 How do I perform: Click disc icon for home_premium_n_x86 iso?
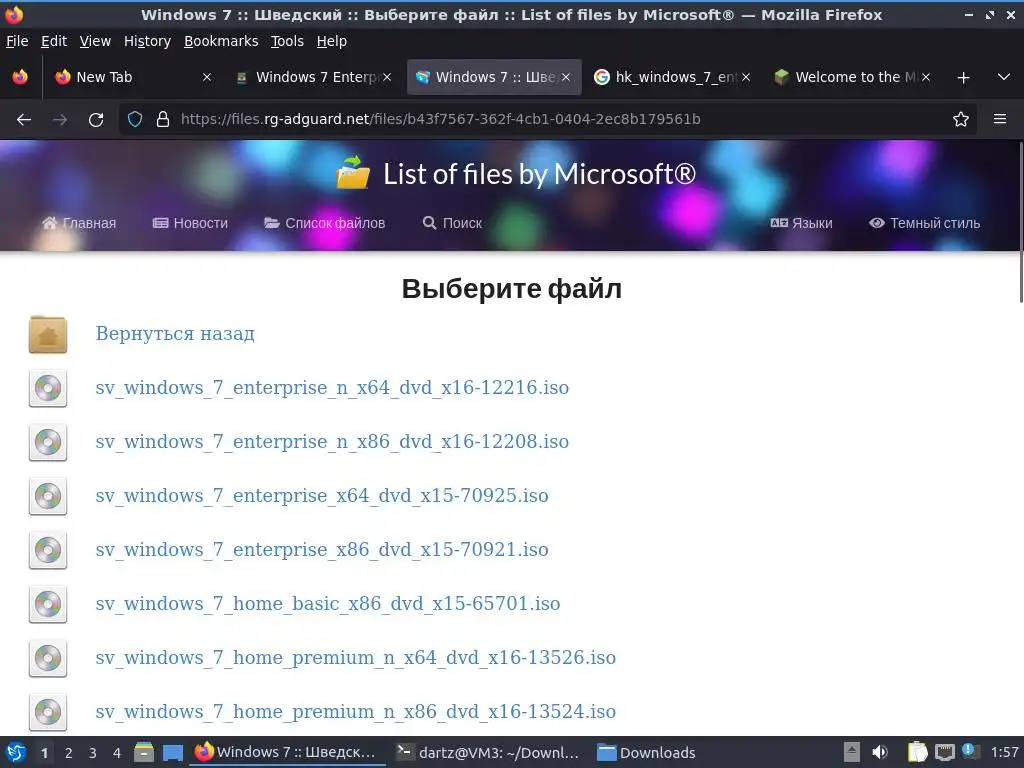48,712
